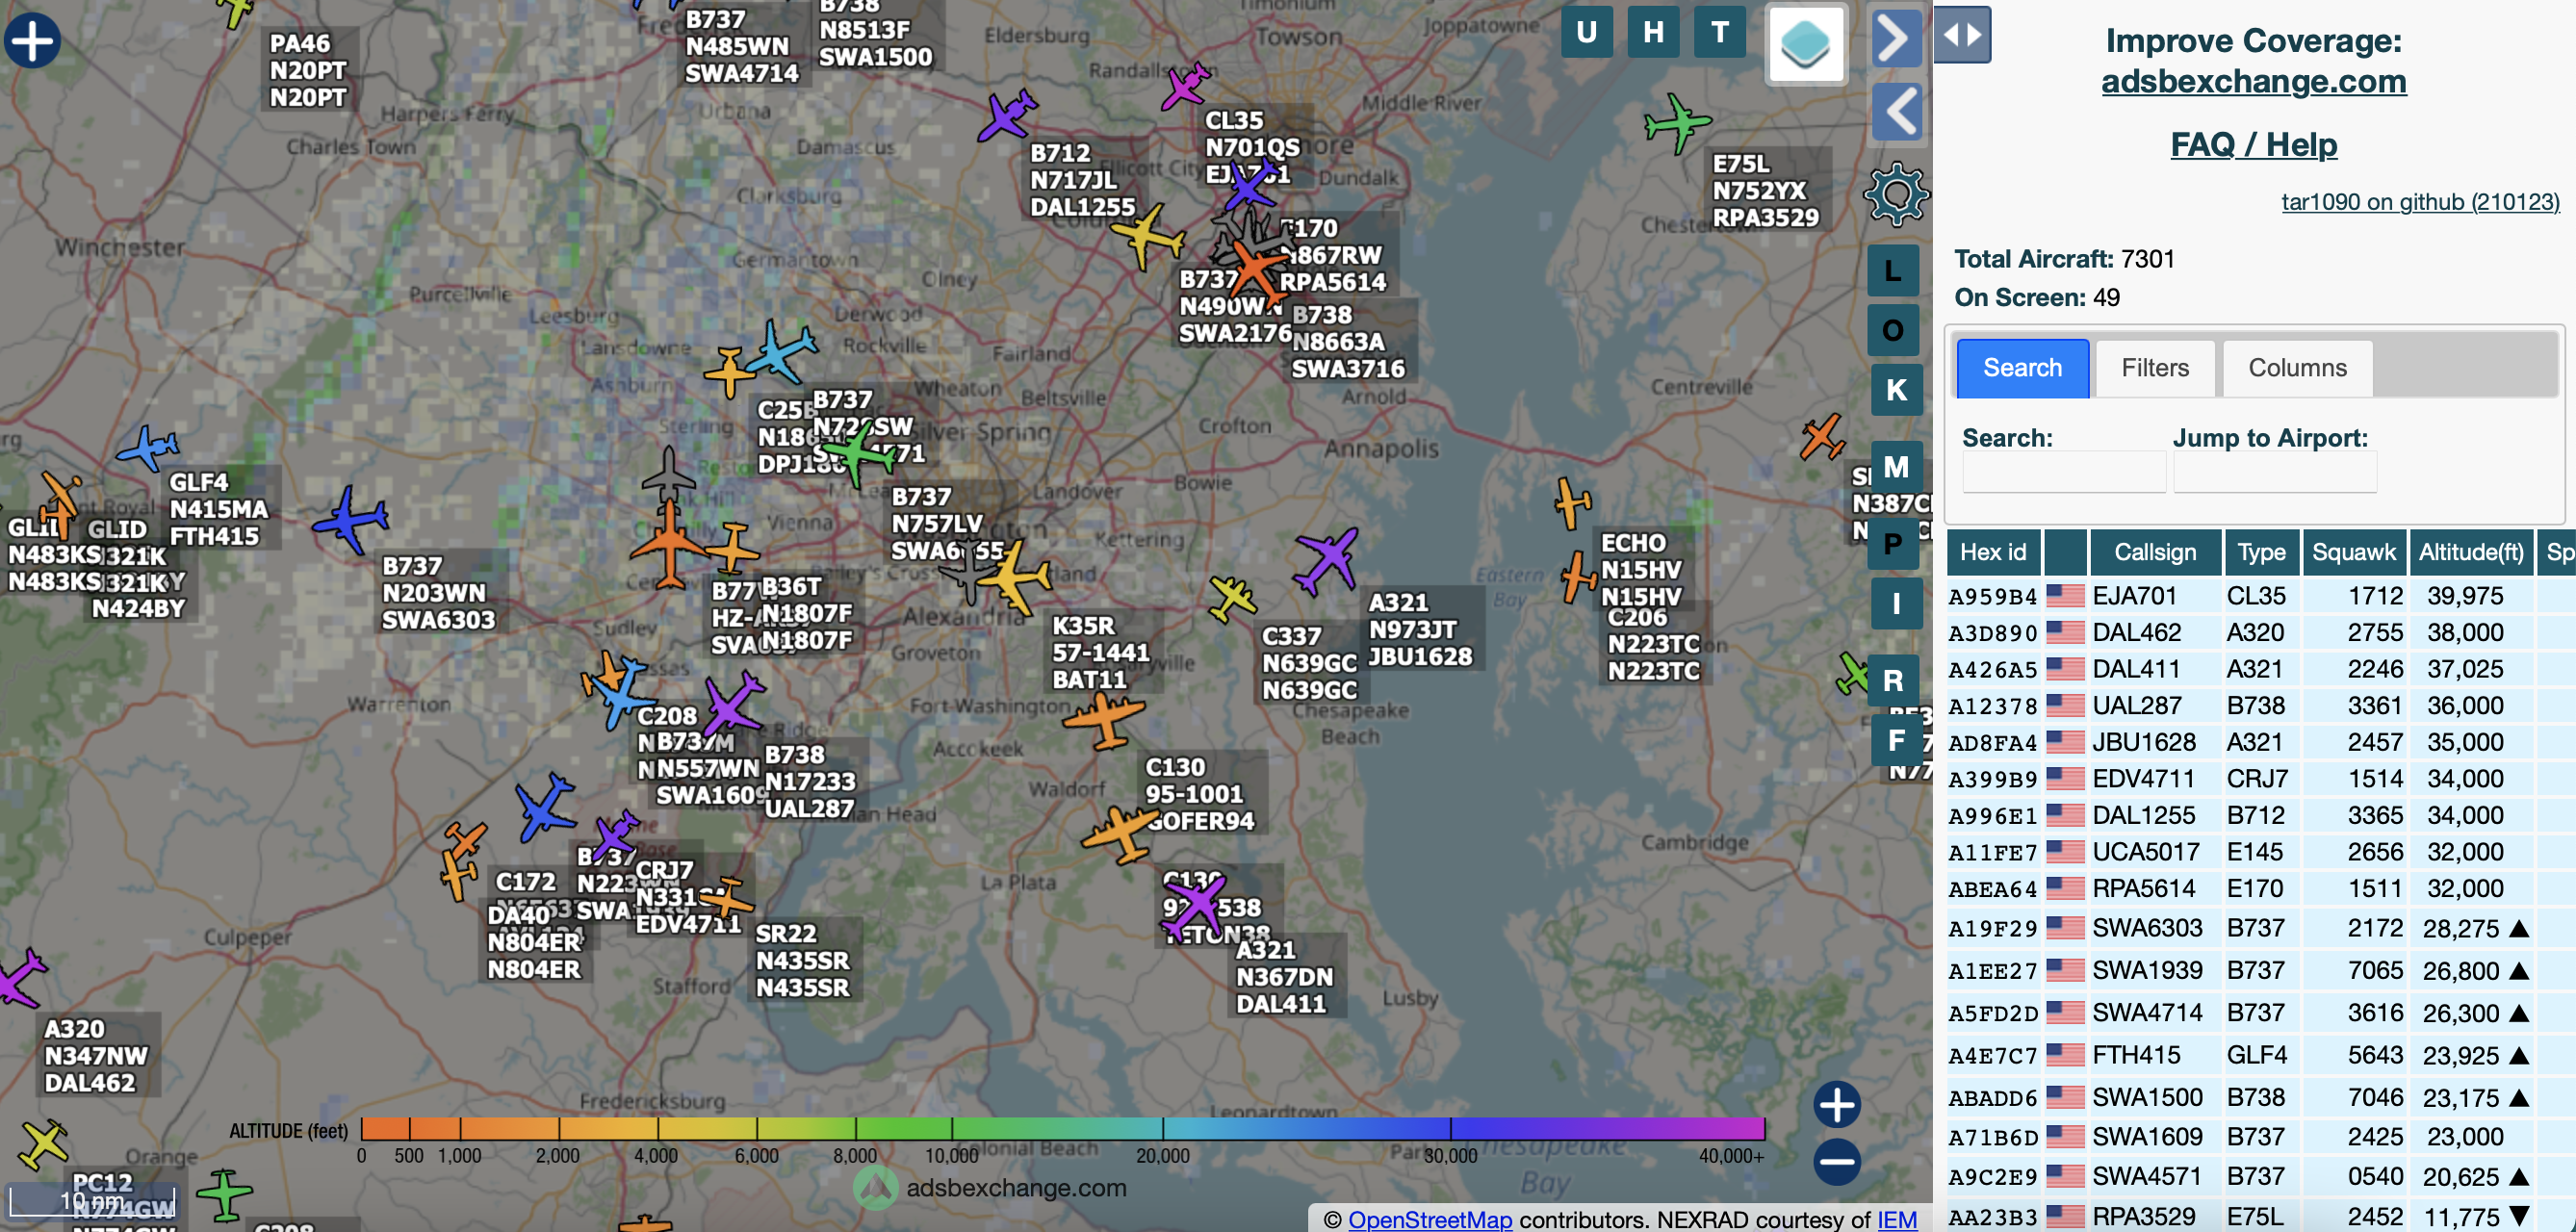Screen dimensions: 2576x1232
Task: Select the UAL287 table row
Action: [2260, 706]
